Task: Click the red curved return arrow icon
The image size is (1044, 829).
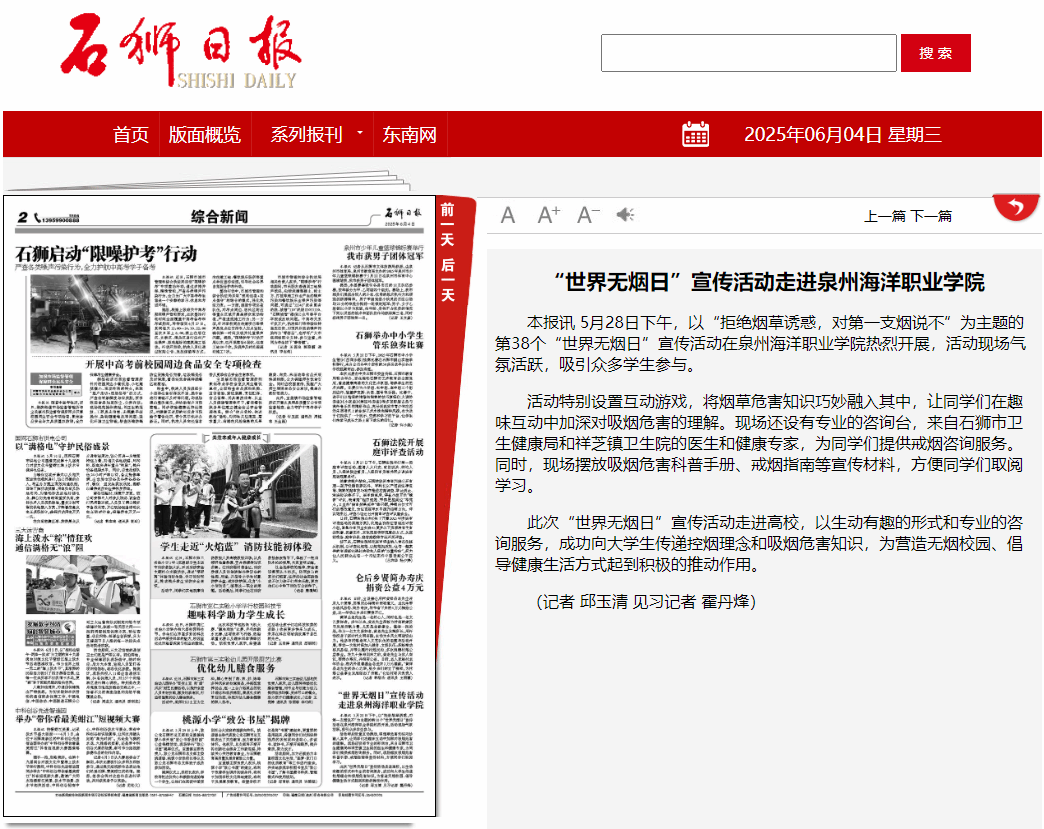Action: point(1016,207)
